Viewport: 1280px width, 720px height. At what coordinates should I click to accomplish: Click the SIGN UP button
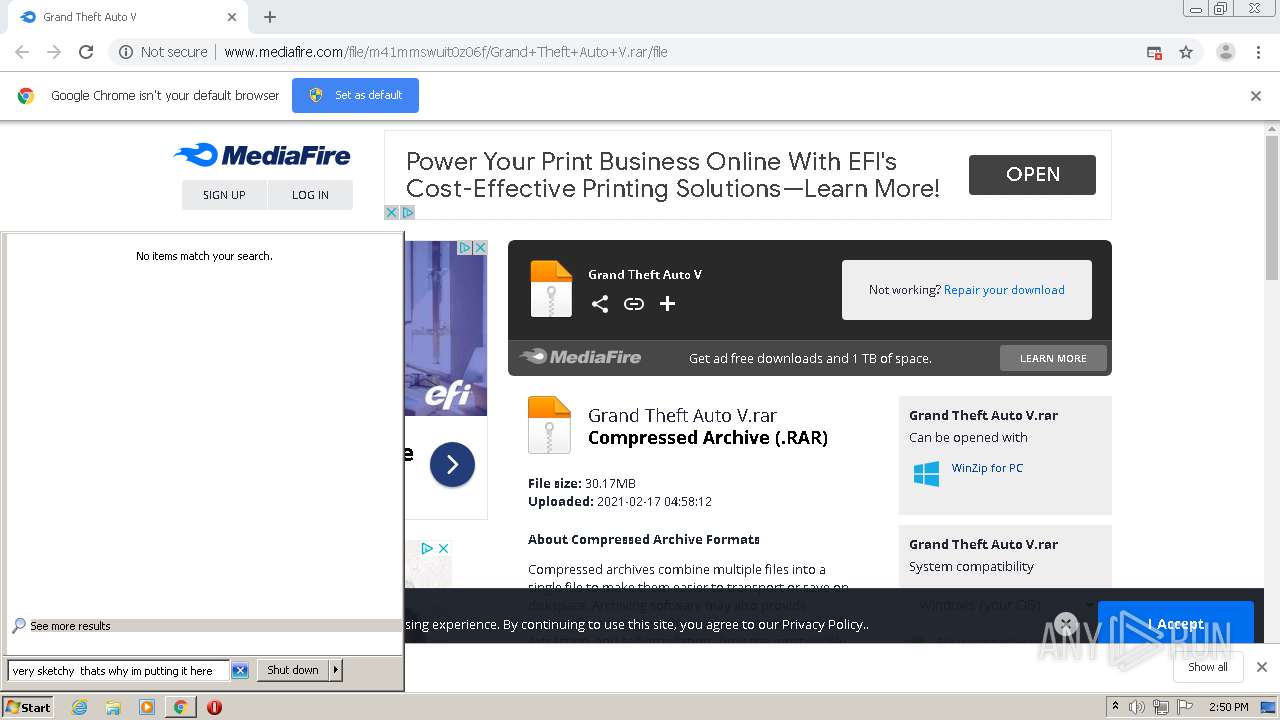tap(224, 195)
